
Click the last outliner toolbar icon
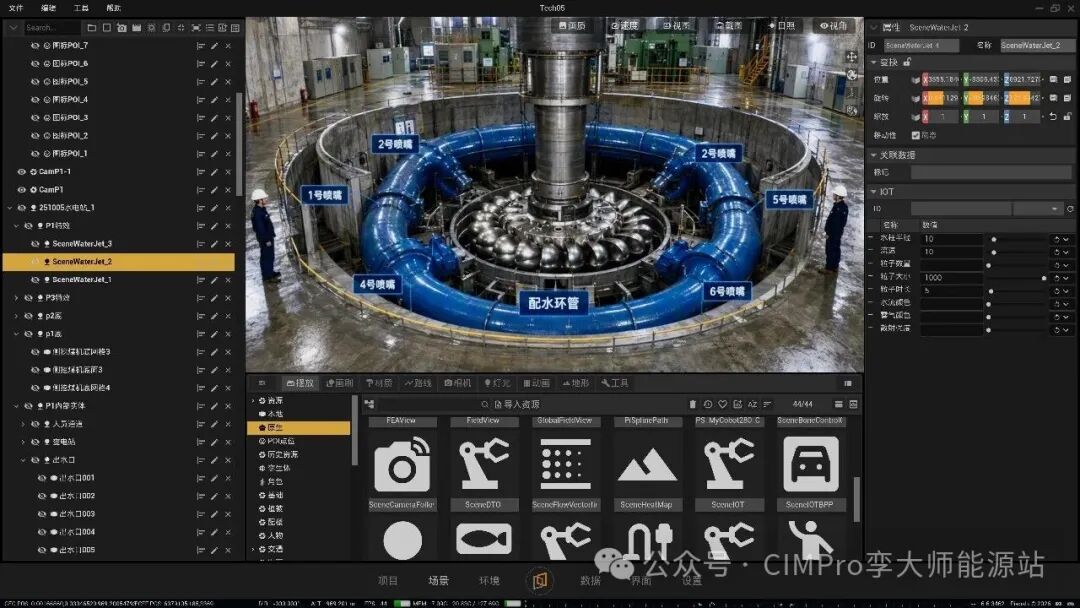click(x=235, y=28)
